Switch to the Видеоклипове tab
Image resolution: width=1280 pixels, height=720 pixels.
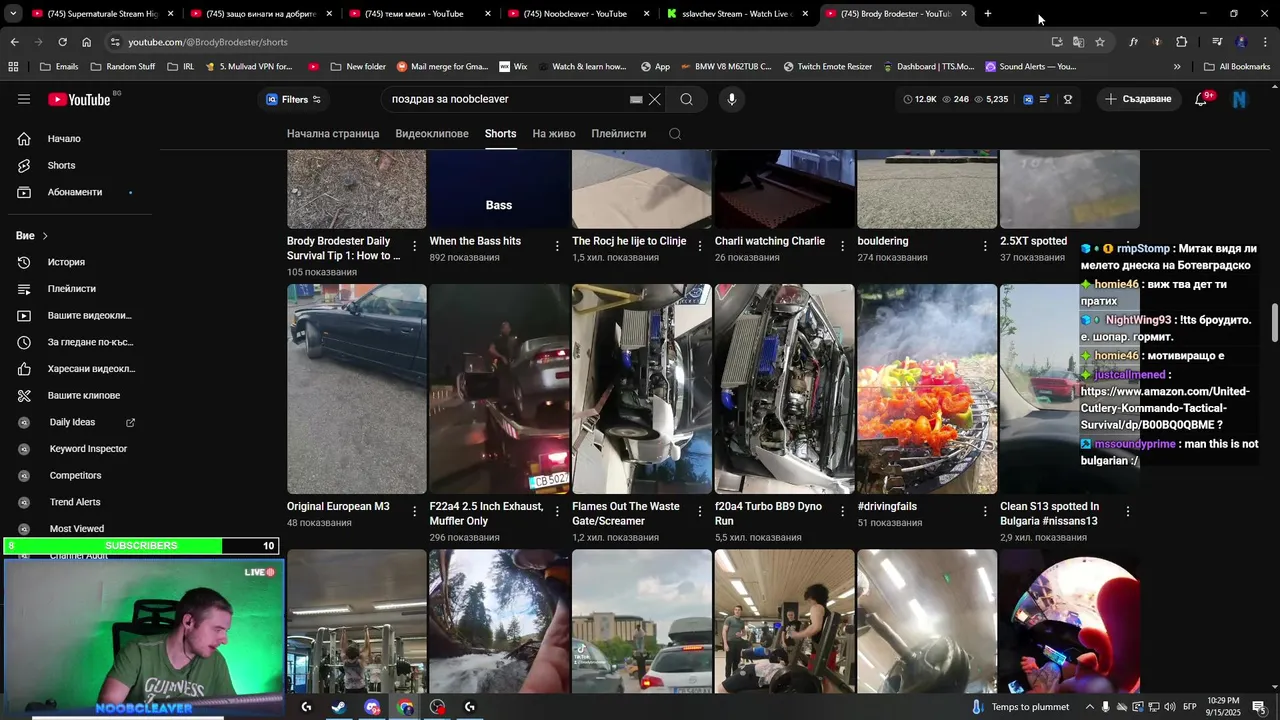432,134
